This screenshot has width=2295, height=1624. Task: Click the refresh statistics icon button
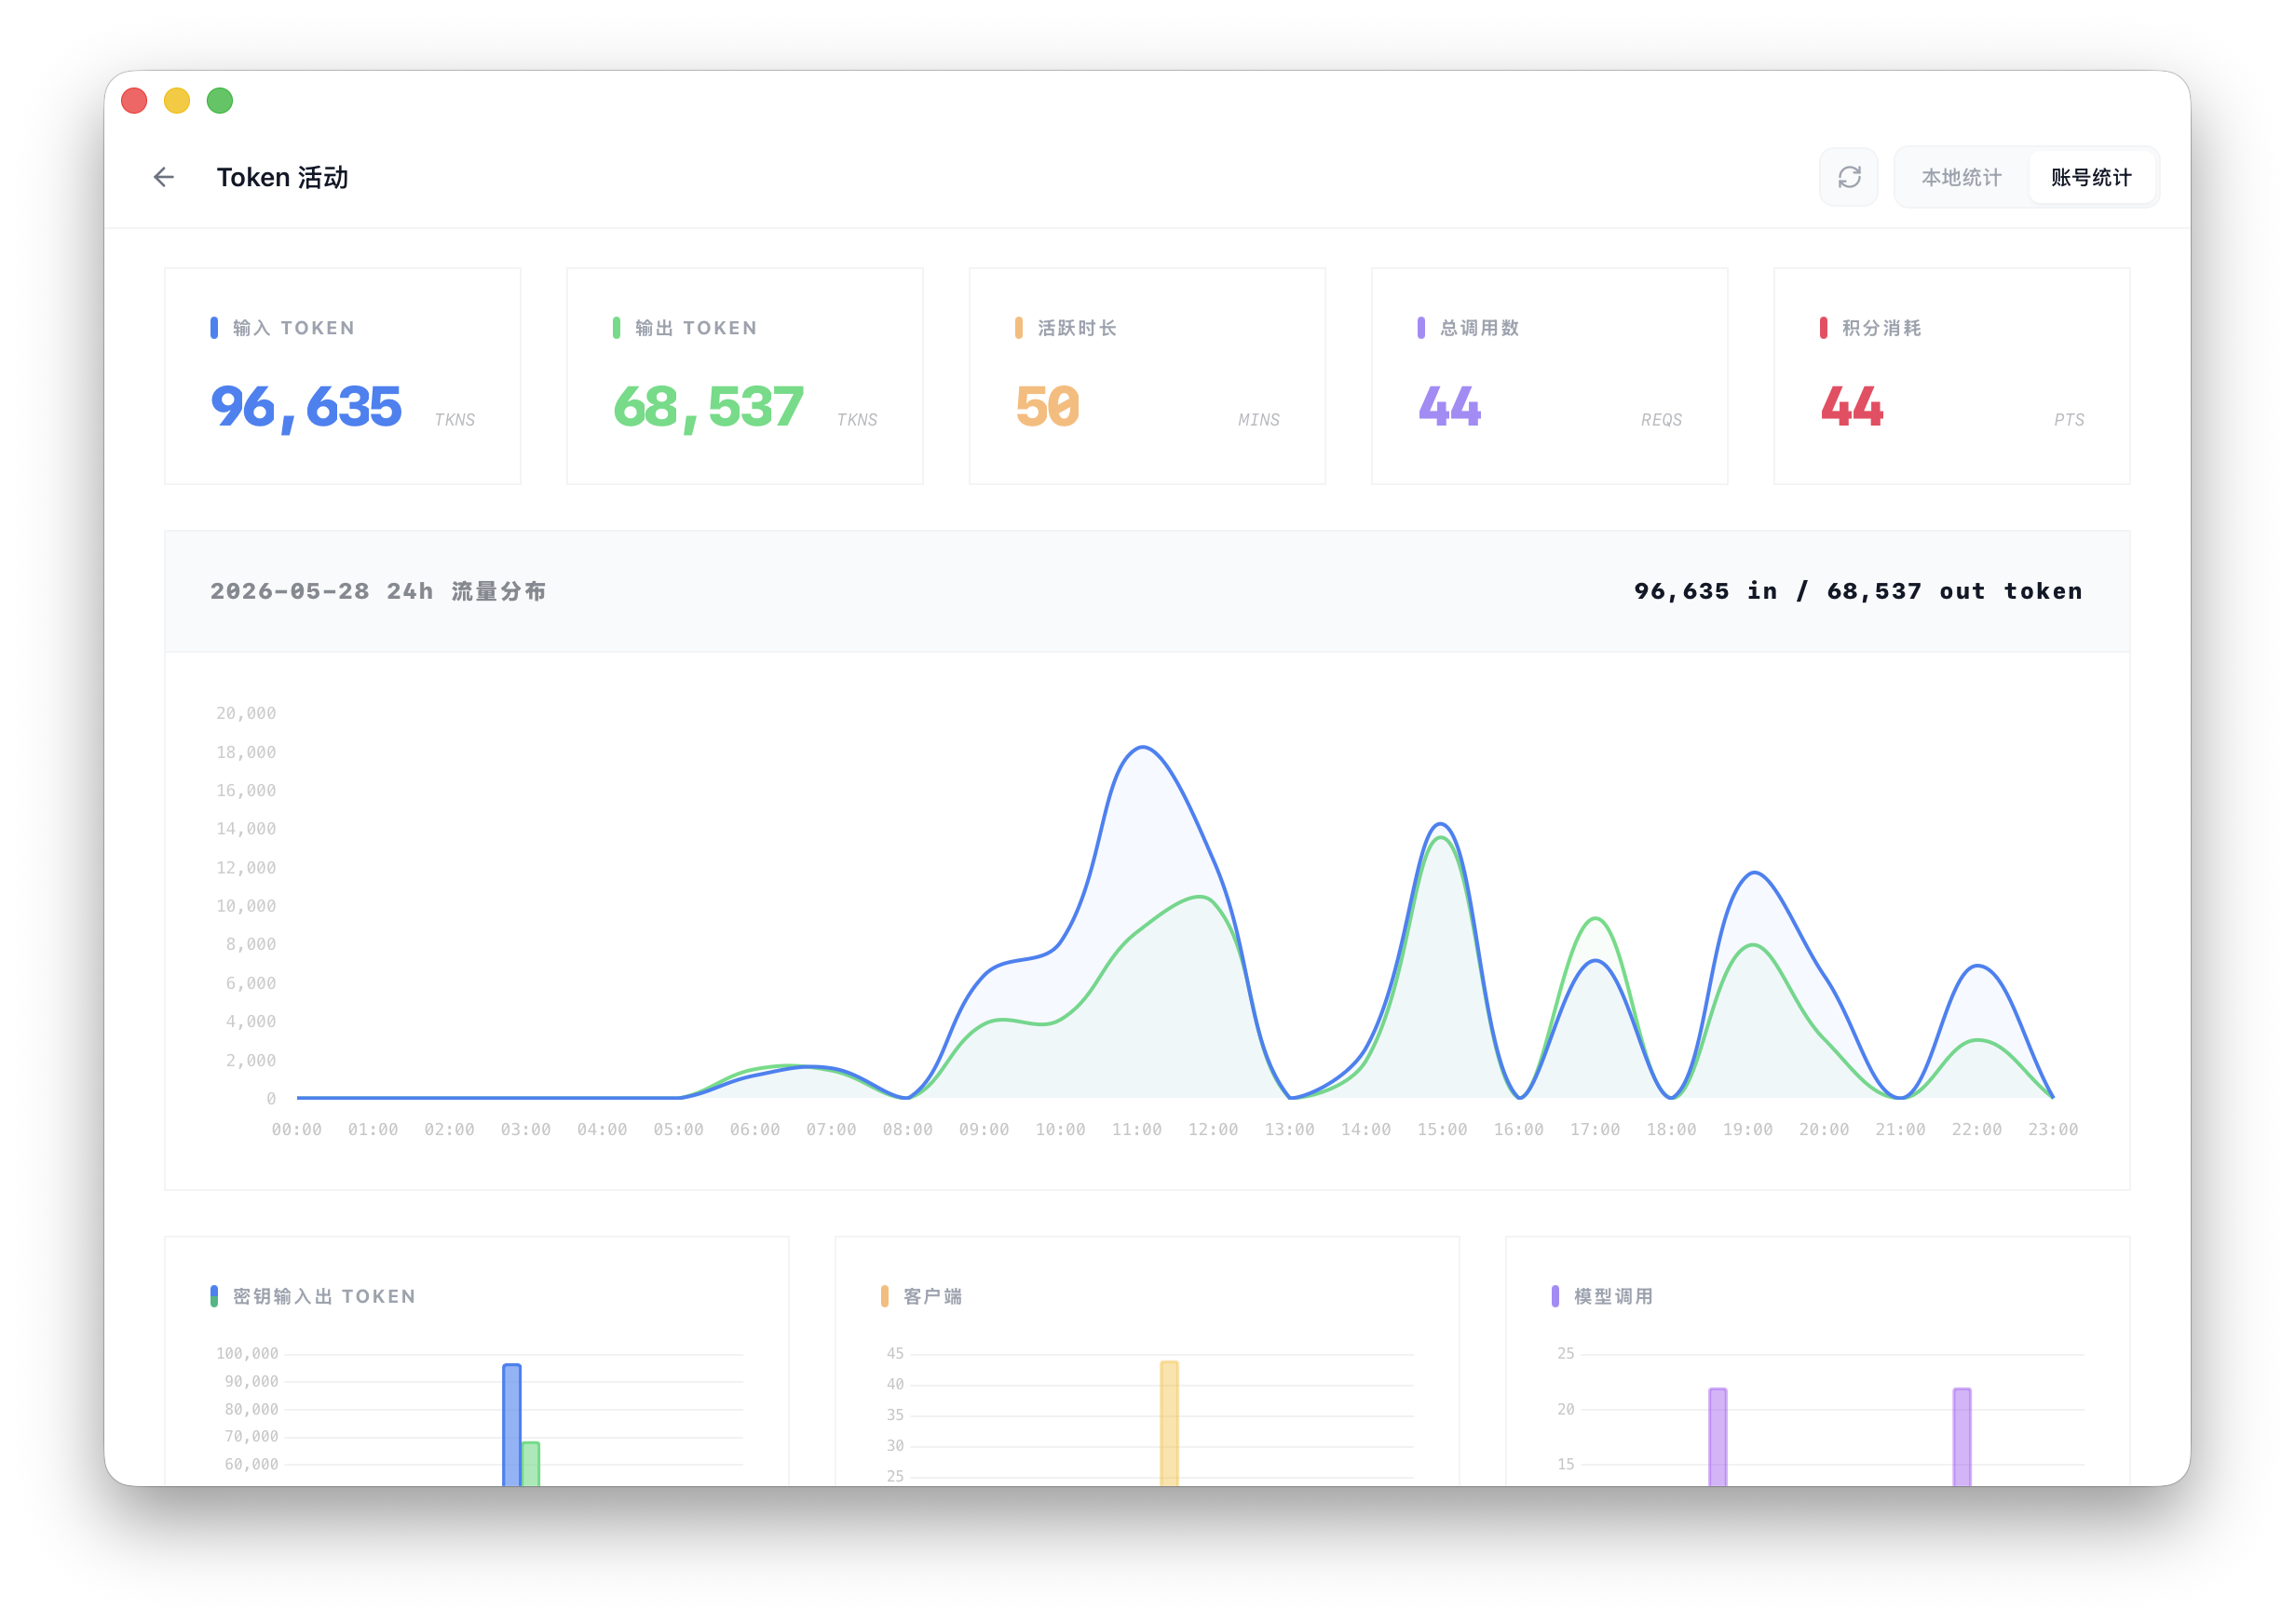[1848, 177]
